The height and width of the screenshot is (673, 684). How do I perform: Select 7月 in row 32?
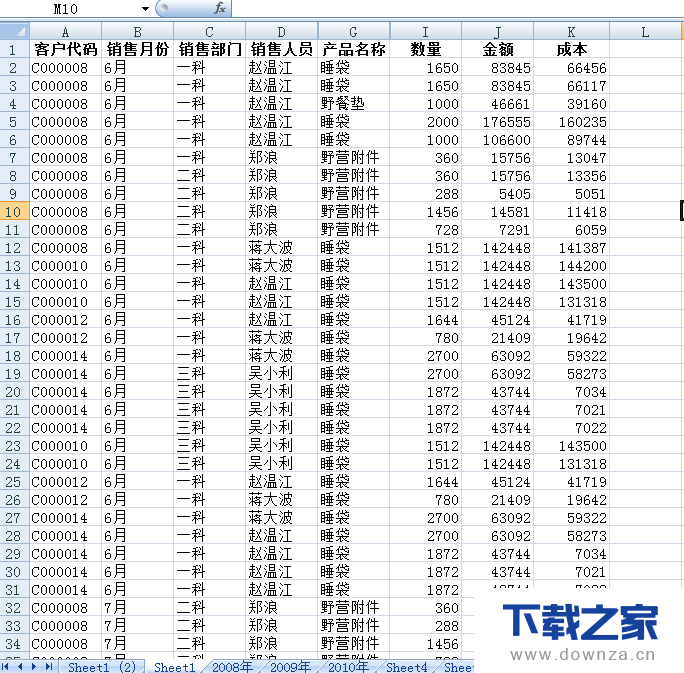tap(137, 608)
